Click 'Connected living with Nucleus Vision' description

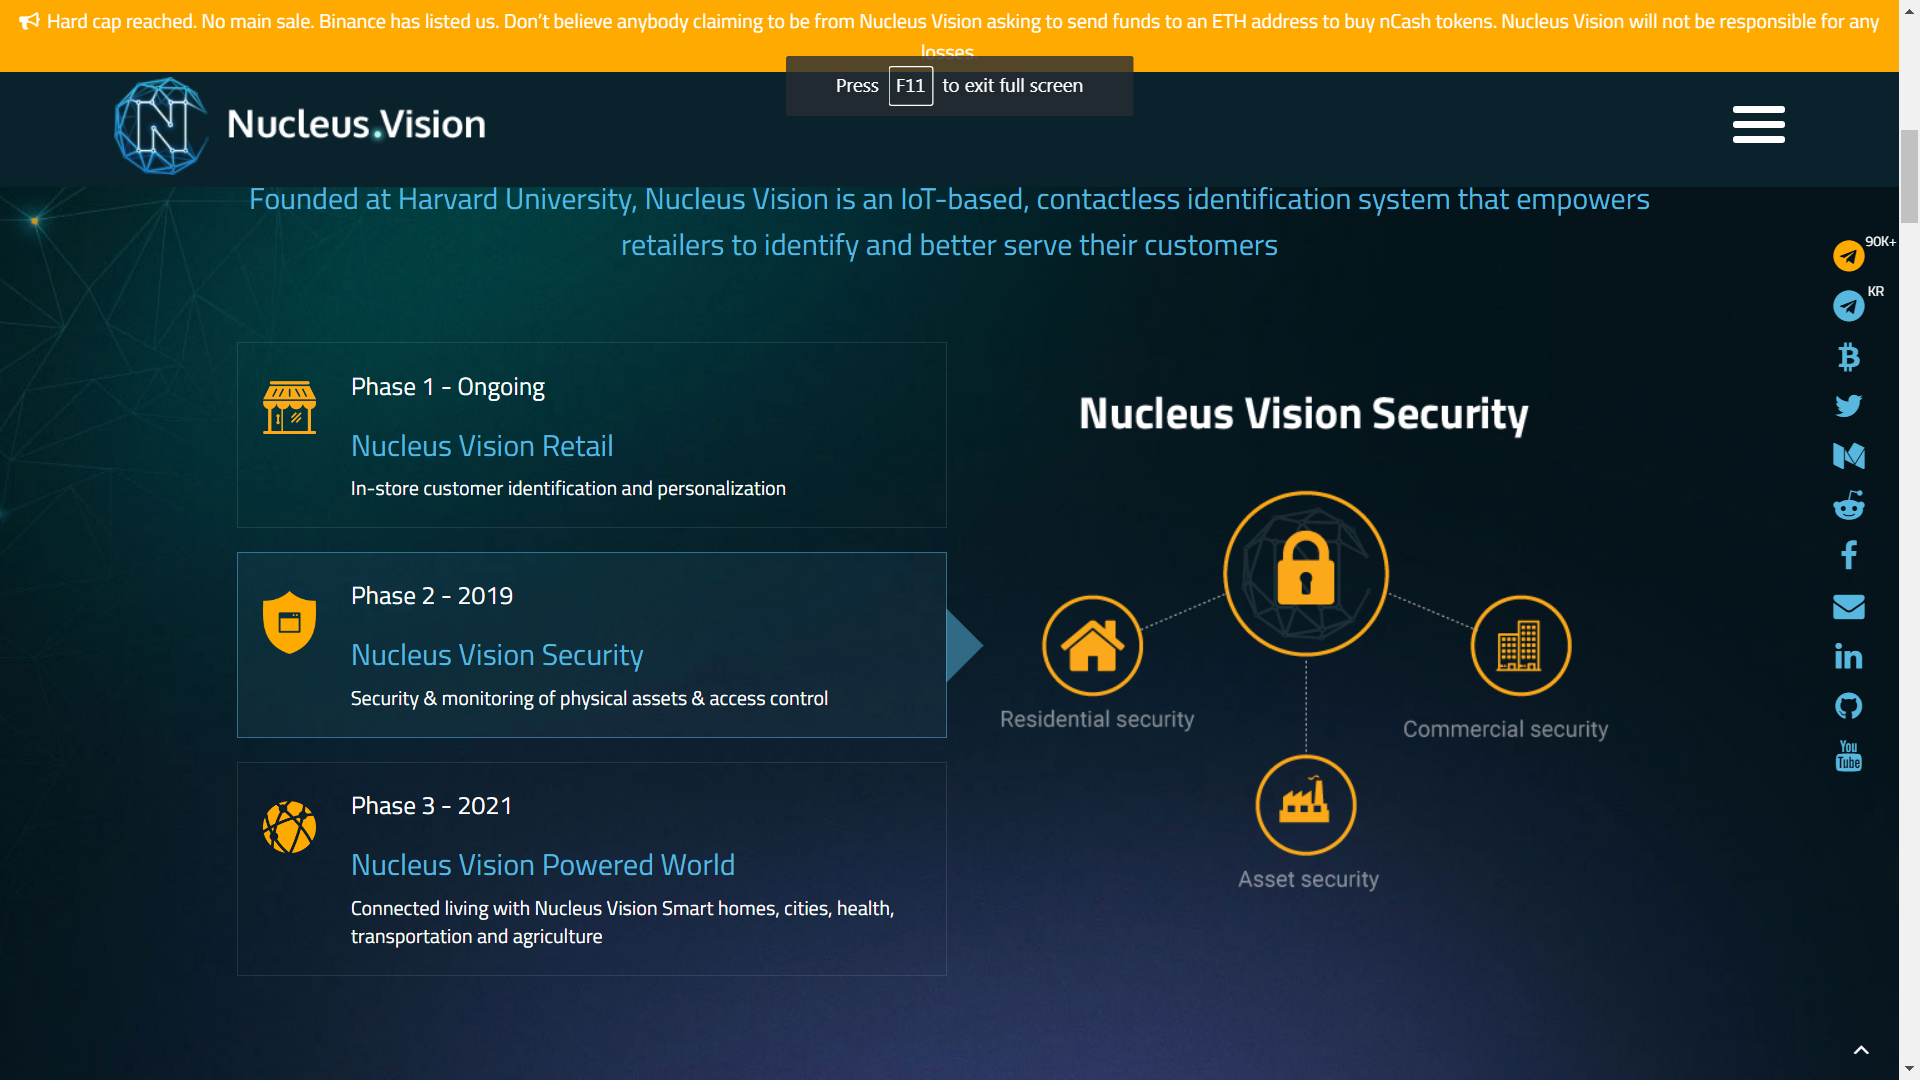pyautogui.click(x=622, y=922)
